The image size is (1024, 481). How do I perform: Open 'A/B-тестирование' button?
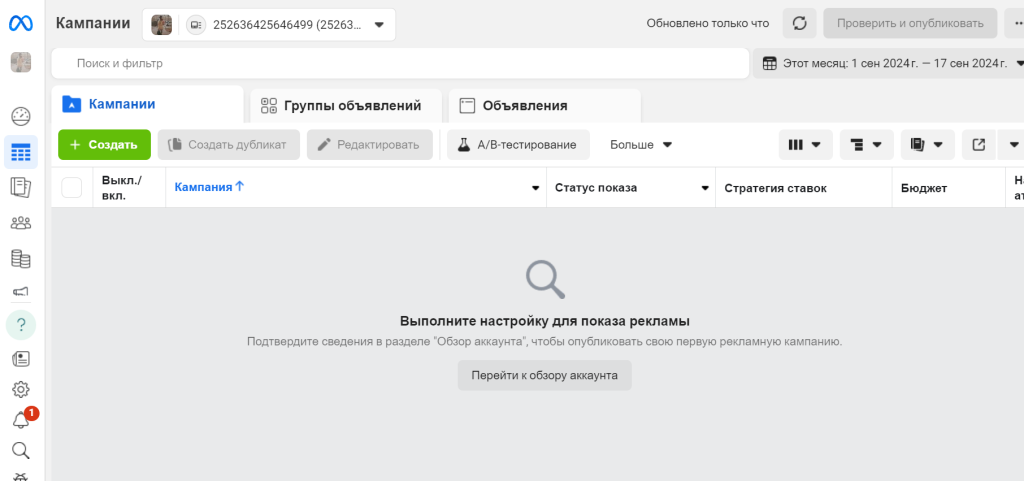click(x=519, y=145)
